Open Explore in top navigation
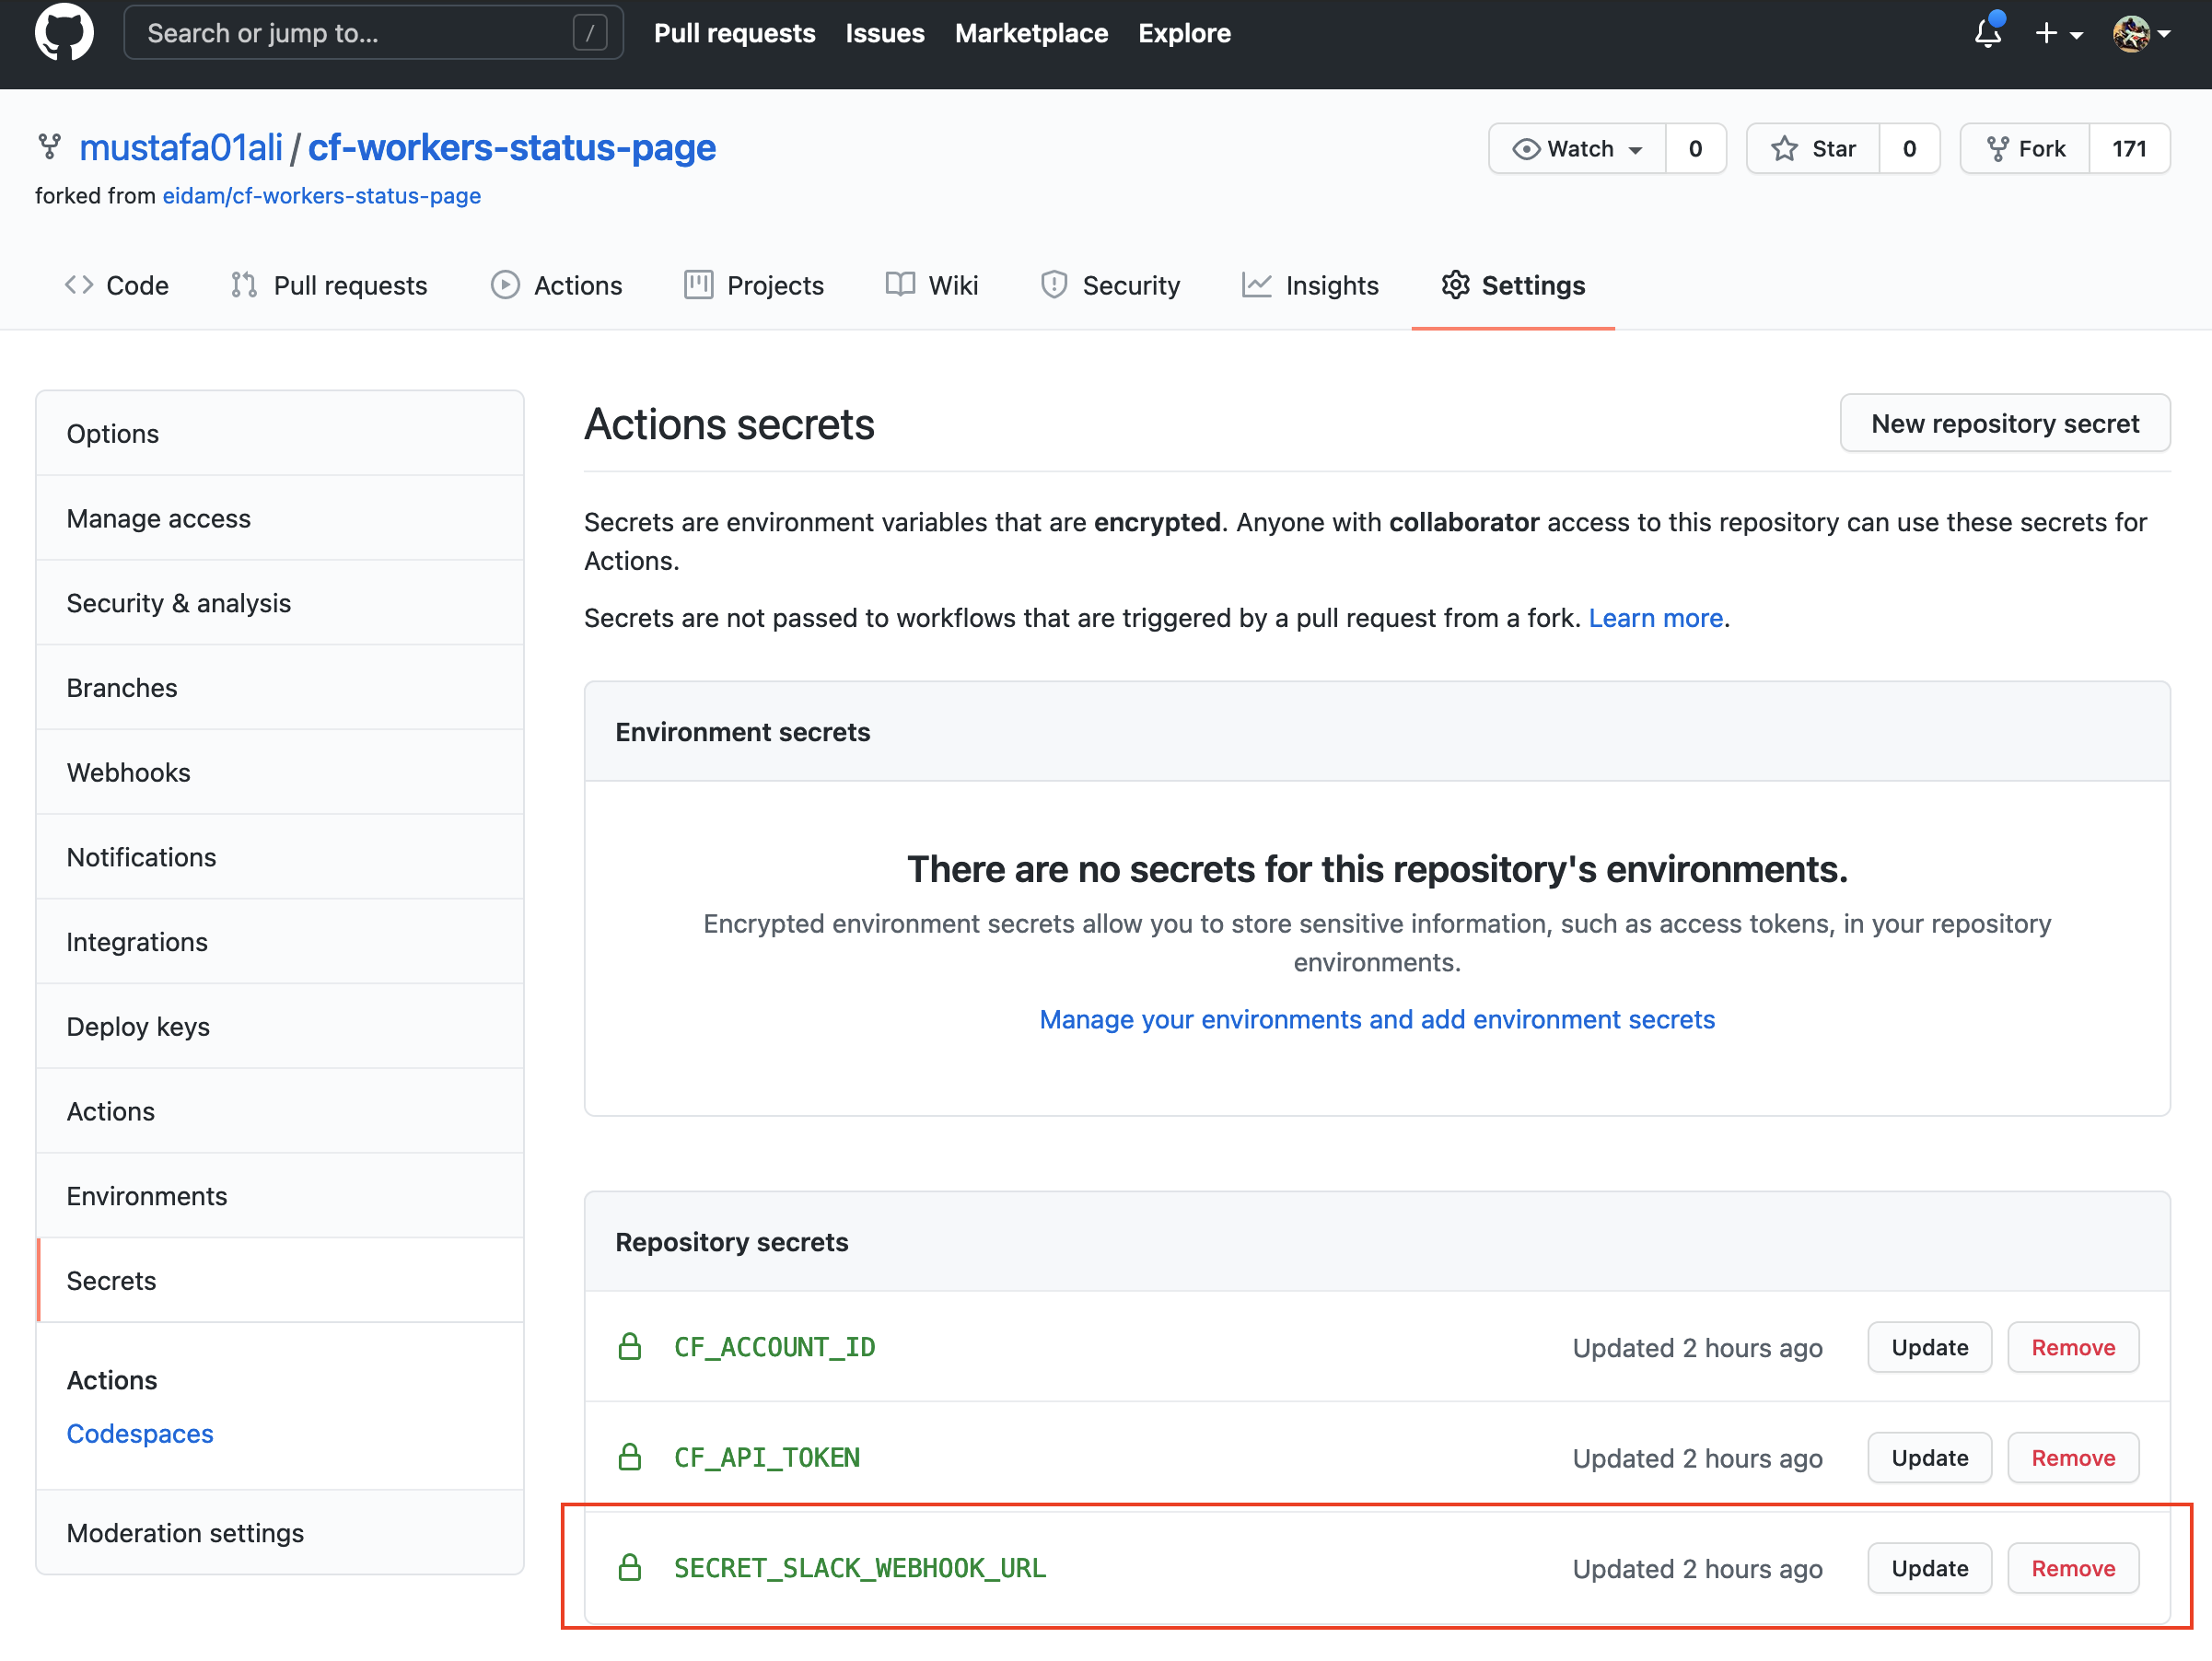 pyautogui.click(x=1184, y=33)
